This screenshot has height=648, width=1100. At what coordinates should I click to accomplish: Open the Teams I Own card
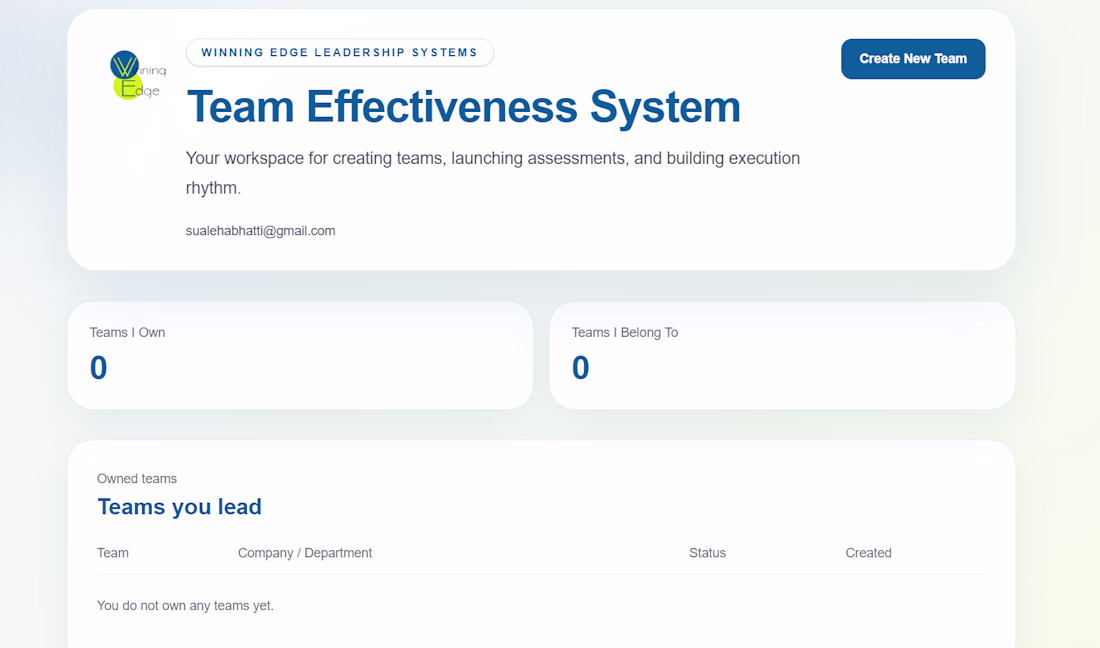pos(300,356)
